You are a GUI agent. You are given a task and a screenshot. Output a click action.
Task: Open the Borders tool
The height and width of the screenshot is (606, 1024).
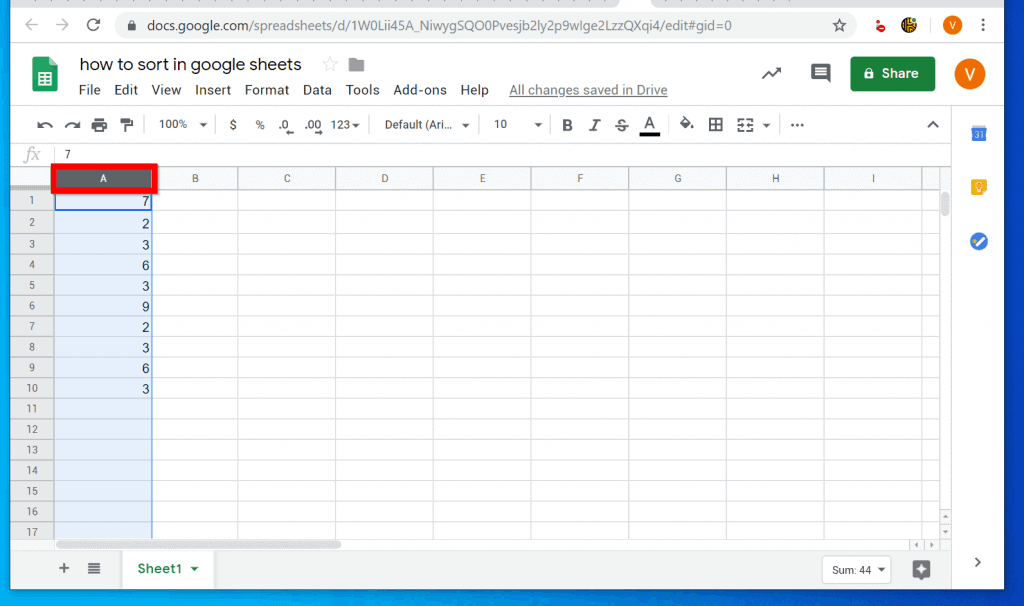pyautogui.click(x=716, y=125)
